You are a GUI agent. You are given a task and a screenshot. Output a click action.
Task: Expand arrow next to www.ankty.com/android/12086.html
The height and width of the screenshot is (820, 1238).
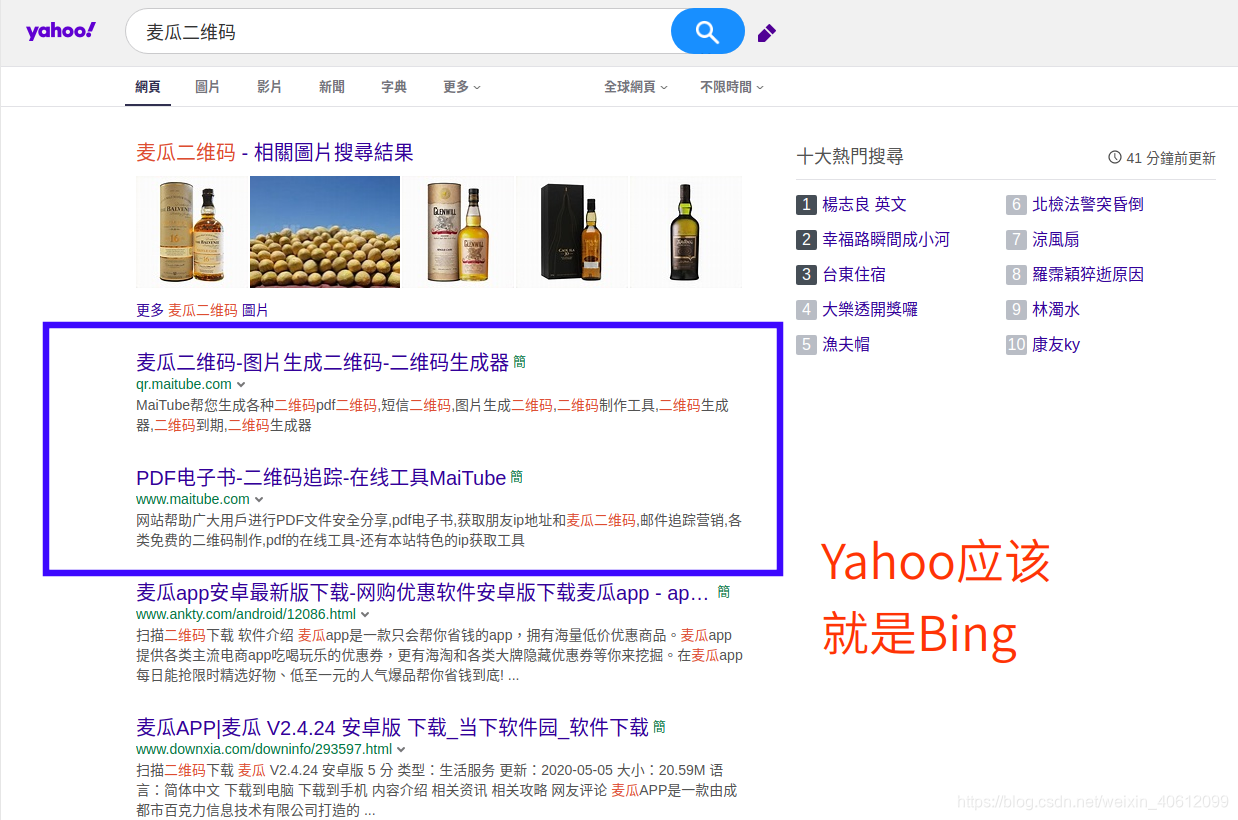365,615
